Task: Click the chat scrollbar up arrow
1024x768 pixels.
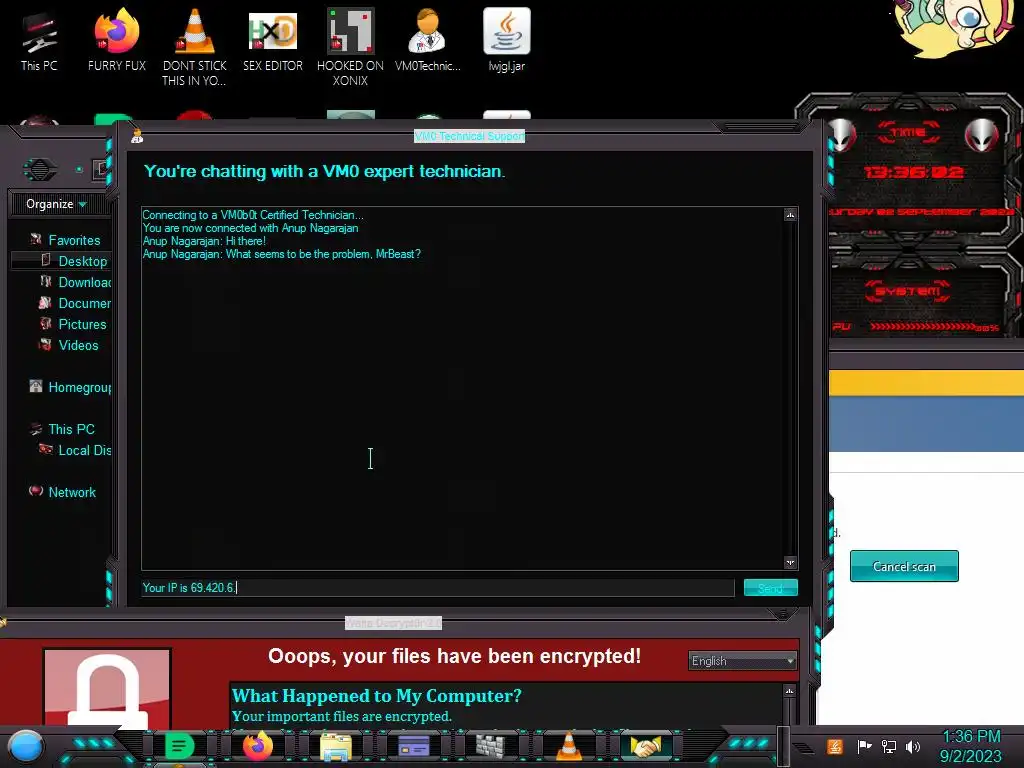Action: 790,215
